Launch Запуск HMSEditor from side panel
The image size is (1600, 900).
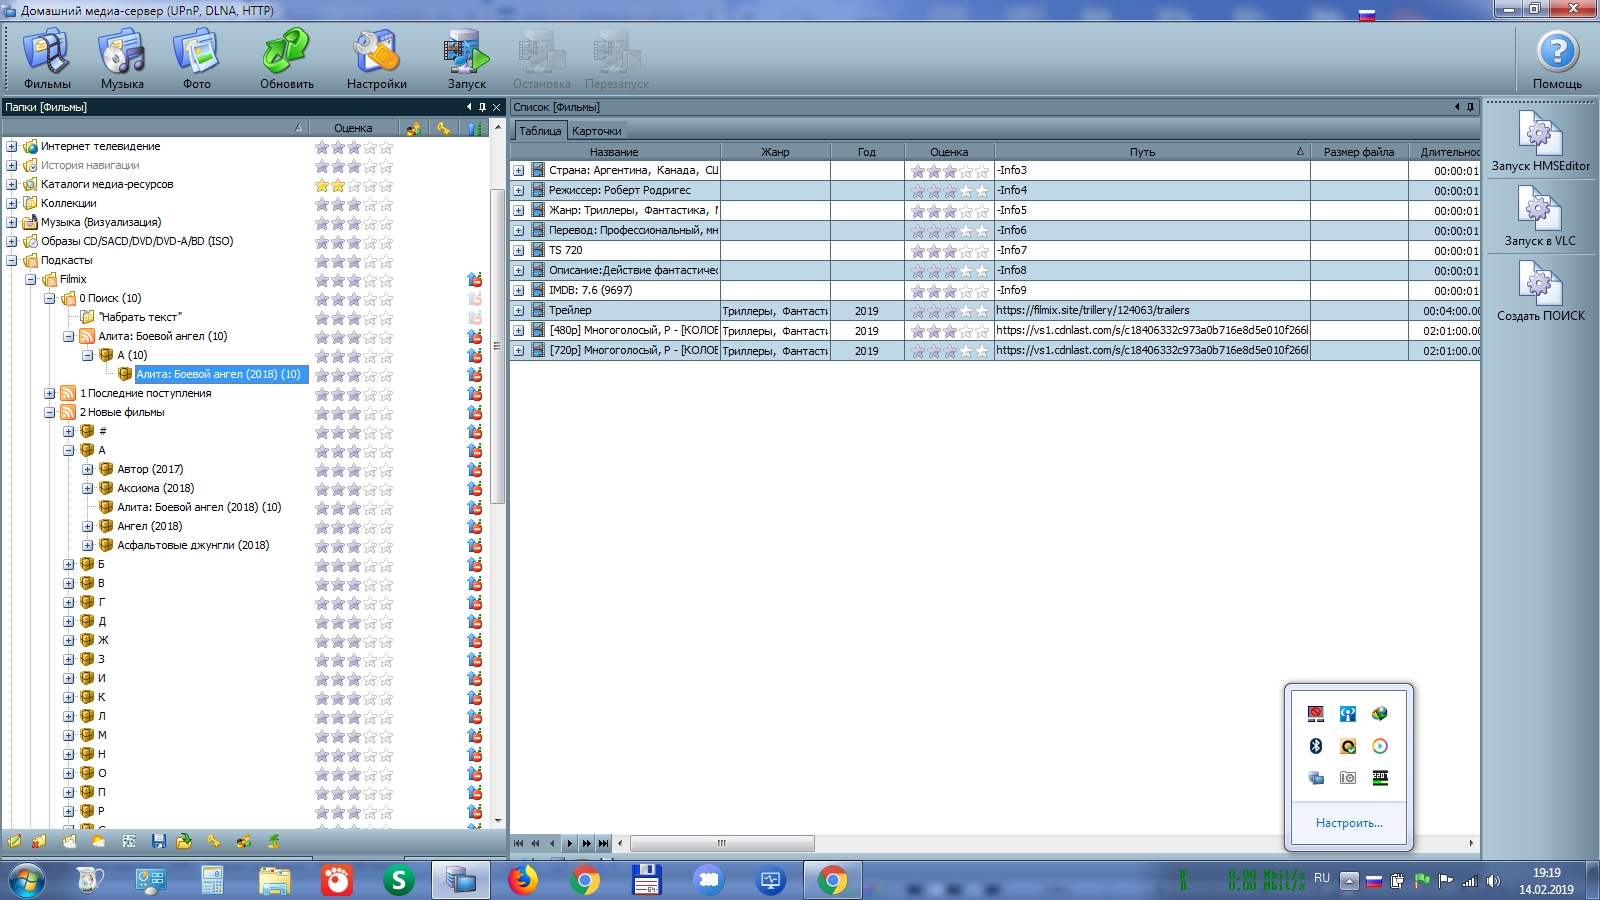[x=1540, y=141]
